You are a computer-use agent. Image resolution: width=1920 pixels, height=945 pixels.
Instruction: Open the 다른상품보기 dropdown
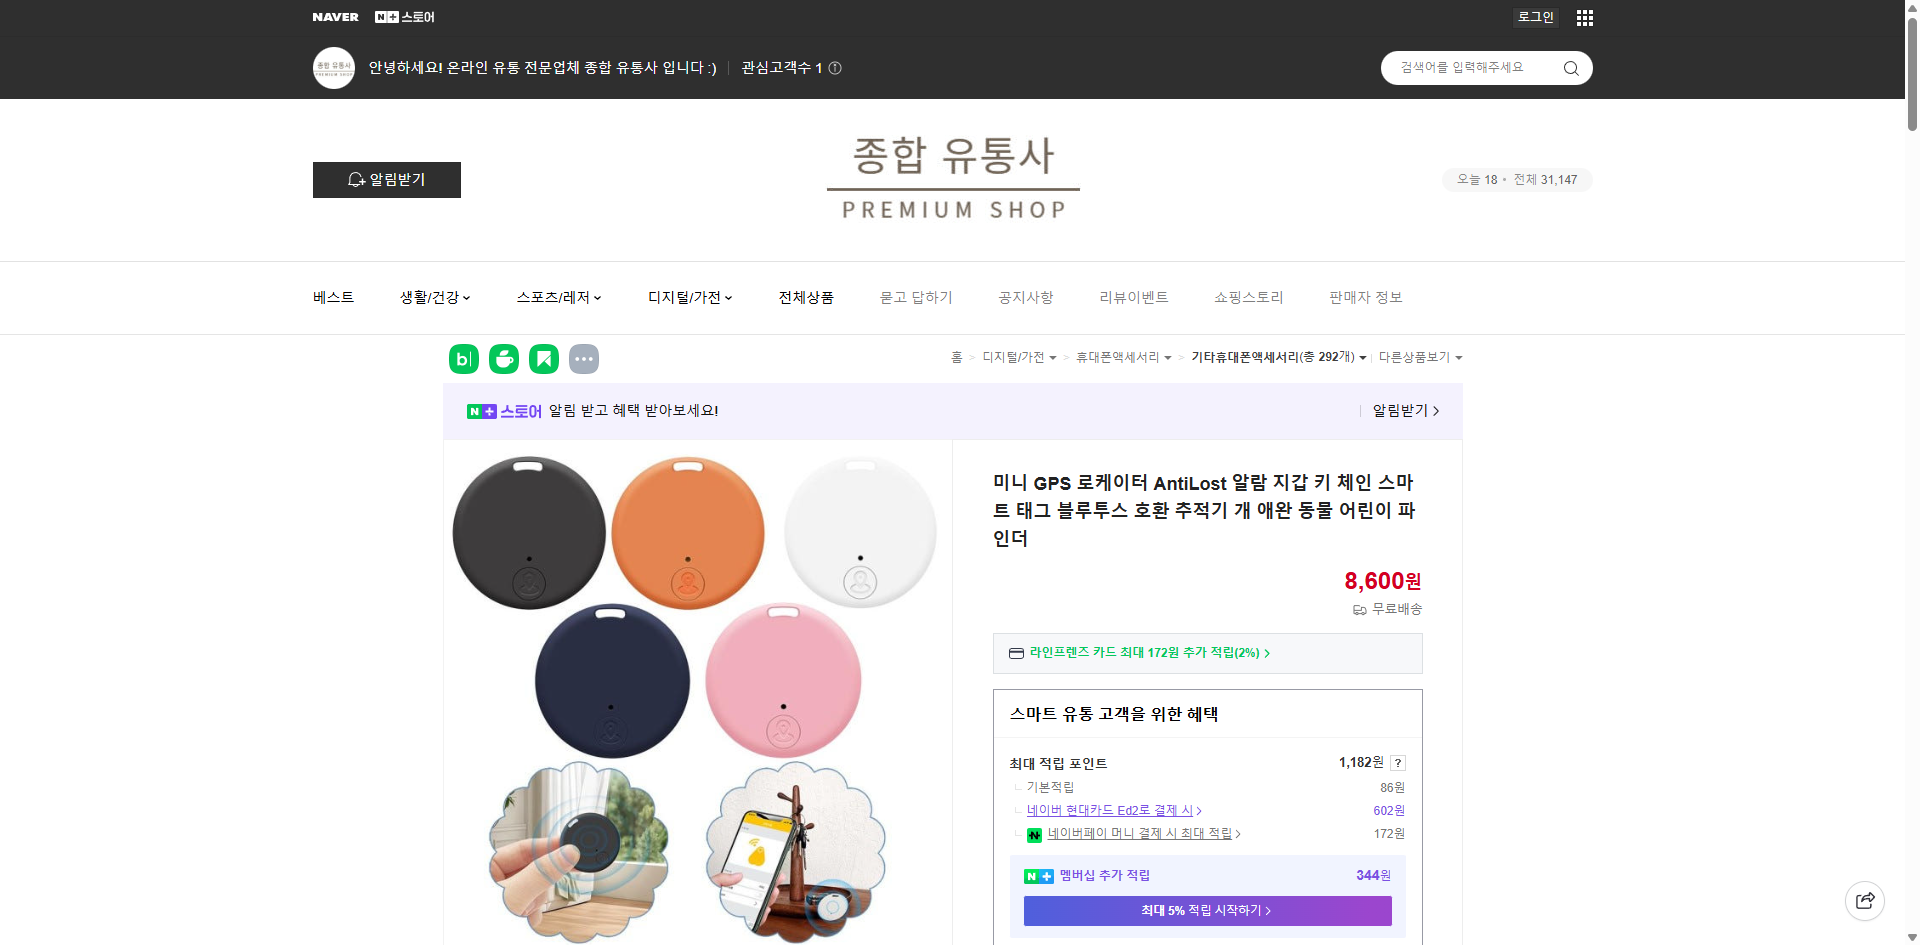click(1419, 357)
